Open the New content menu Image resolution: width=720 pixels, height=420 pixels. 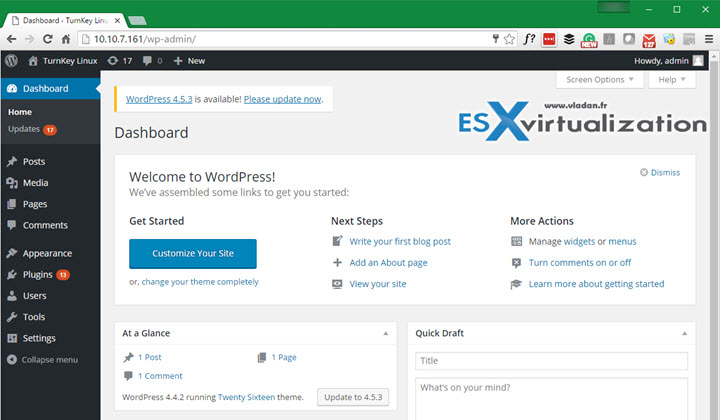tap(189, 61)
